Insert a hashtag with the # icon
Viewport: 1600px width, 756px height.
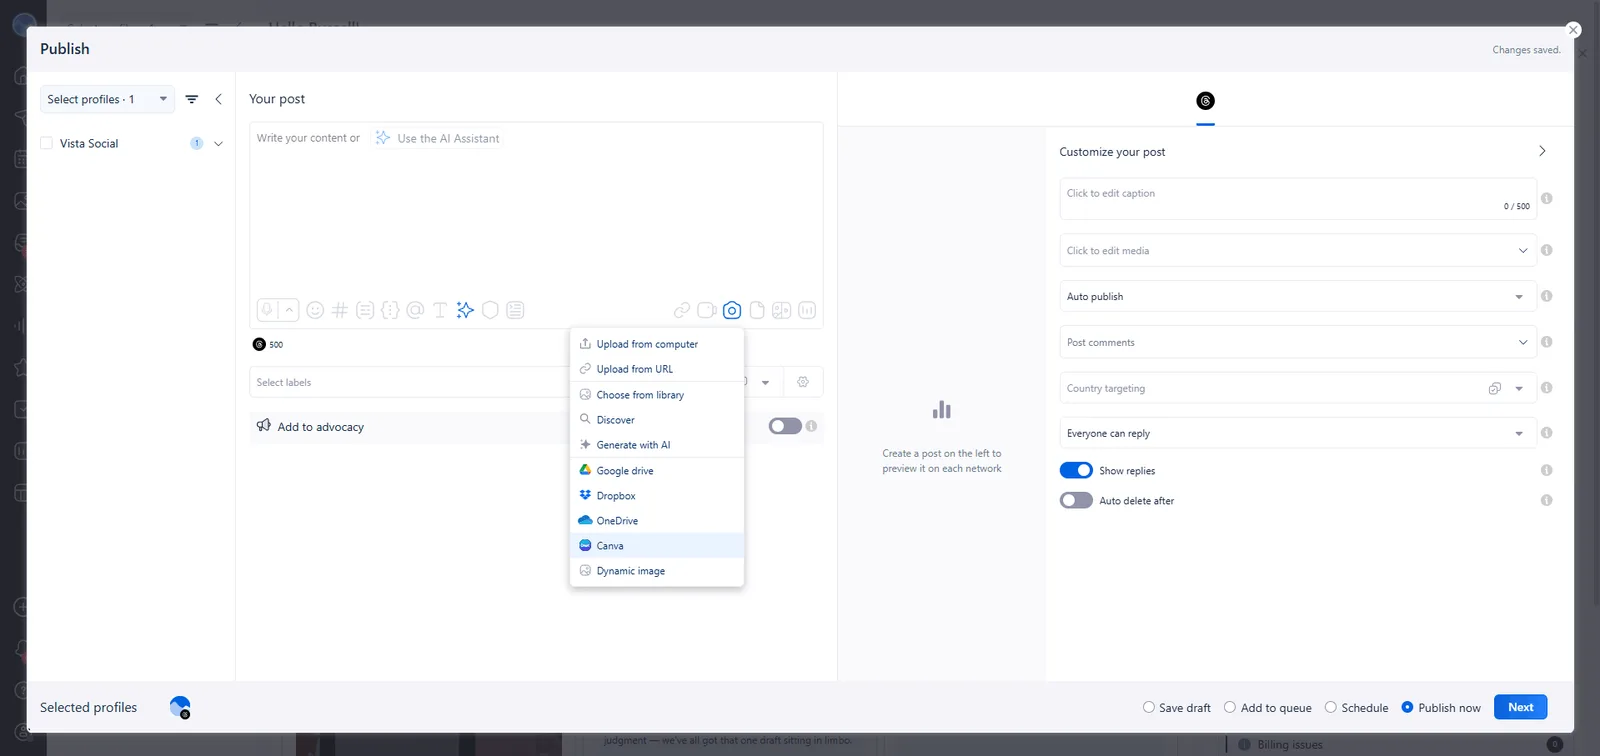pyautogui.click(x=340, y=310)
